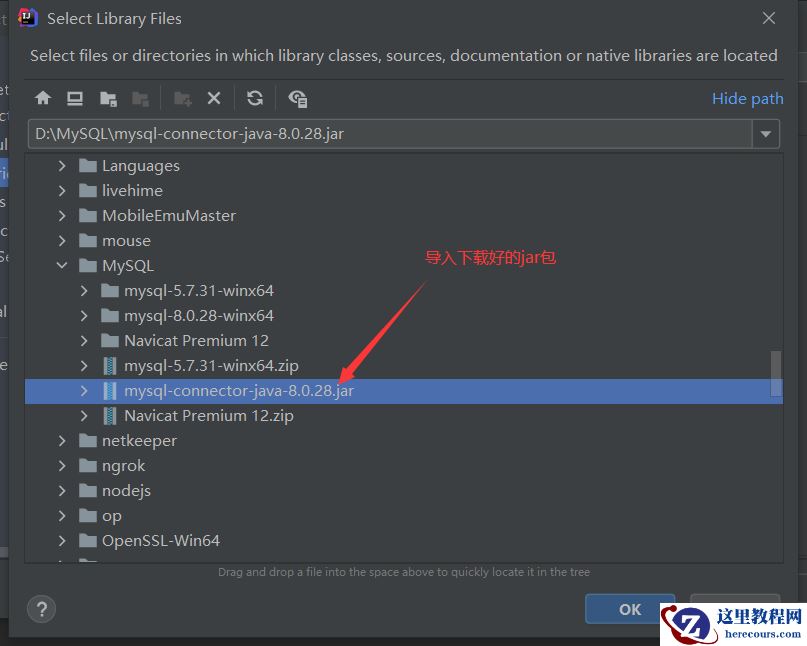
Task: Go to the Home directory icon
Action: point(43,98)
